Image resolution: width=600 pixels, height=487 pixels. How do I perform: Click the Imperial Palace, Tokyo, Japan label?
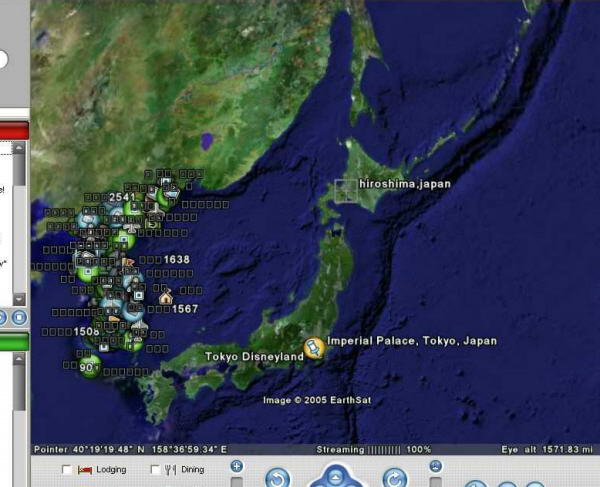point(411,341)
